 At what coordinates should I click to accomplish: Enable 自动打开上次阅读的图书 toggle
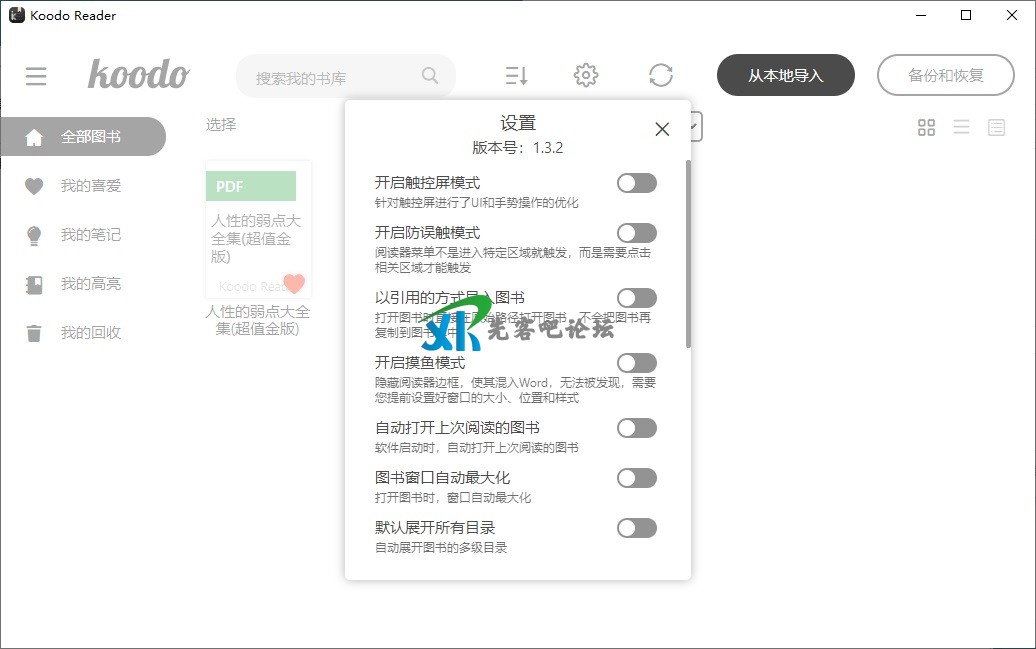tap(637, 428)
